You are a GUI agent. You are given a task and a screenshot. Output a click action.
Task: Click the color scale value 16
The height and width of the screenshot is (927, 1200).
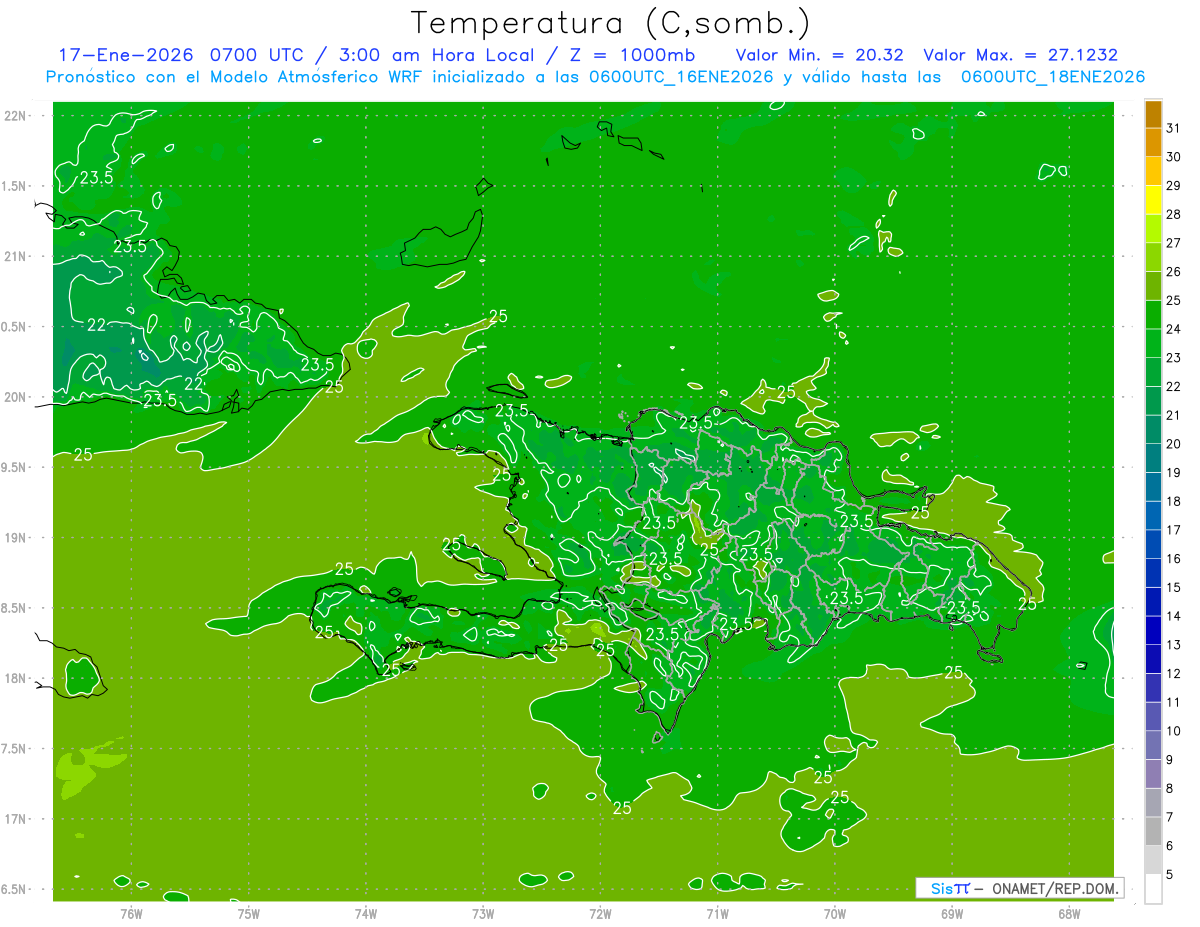pyautogui.click(x=1174, y=558)
